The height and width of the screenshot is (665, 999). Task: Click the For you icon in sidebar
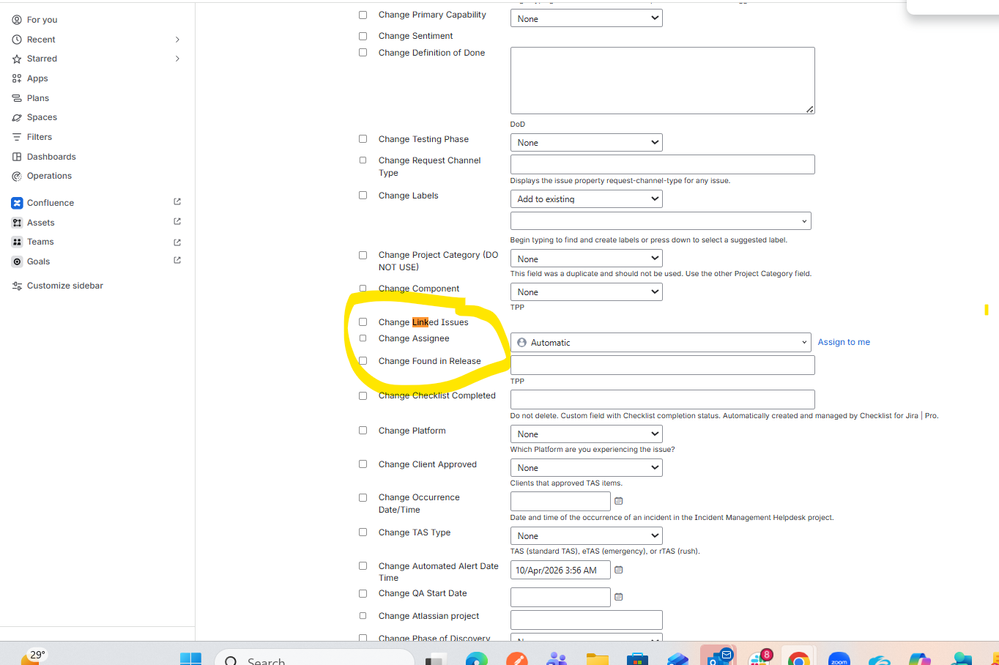(17, 20)
